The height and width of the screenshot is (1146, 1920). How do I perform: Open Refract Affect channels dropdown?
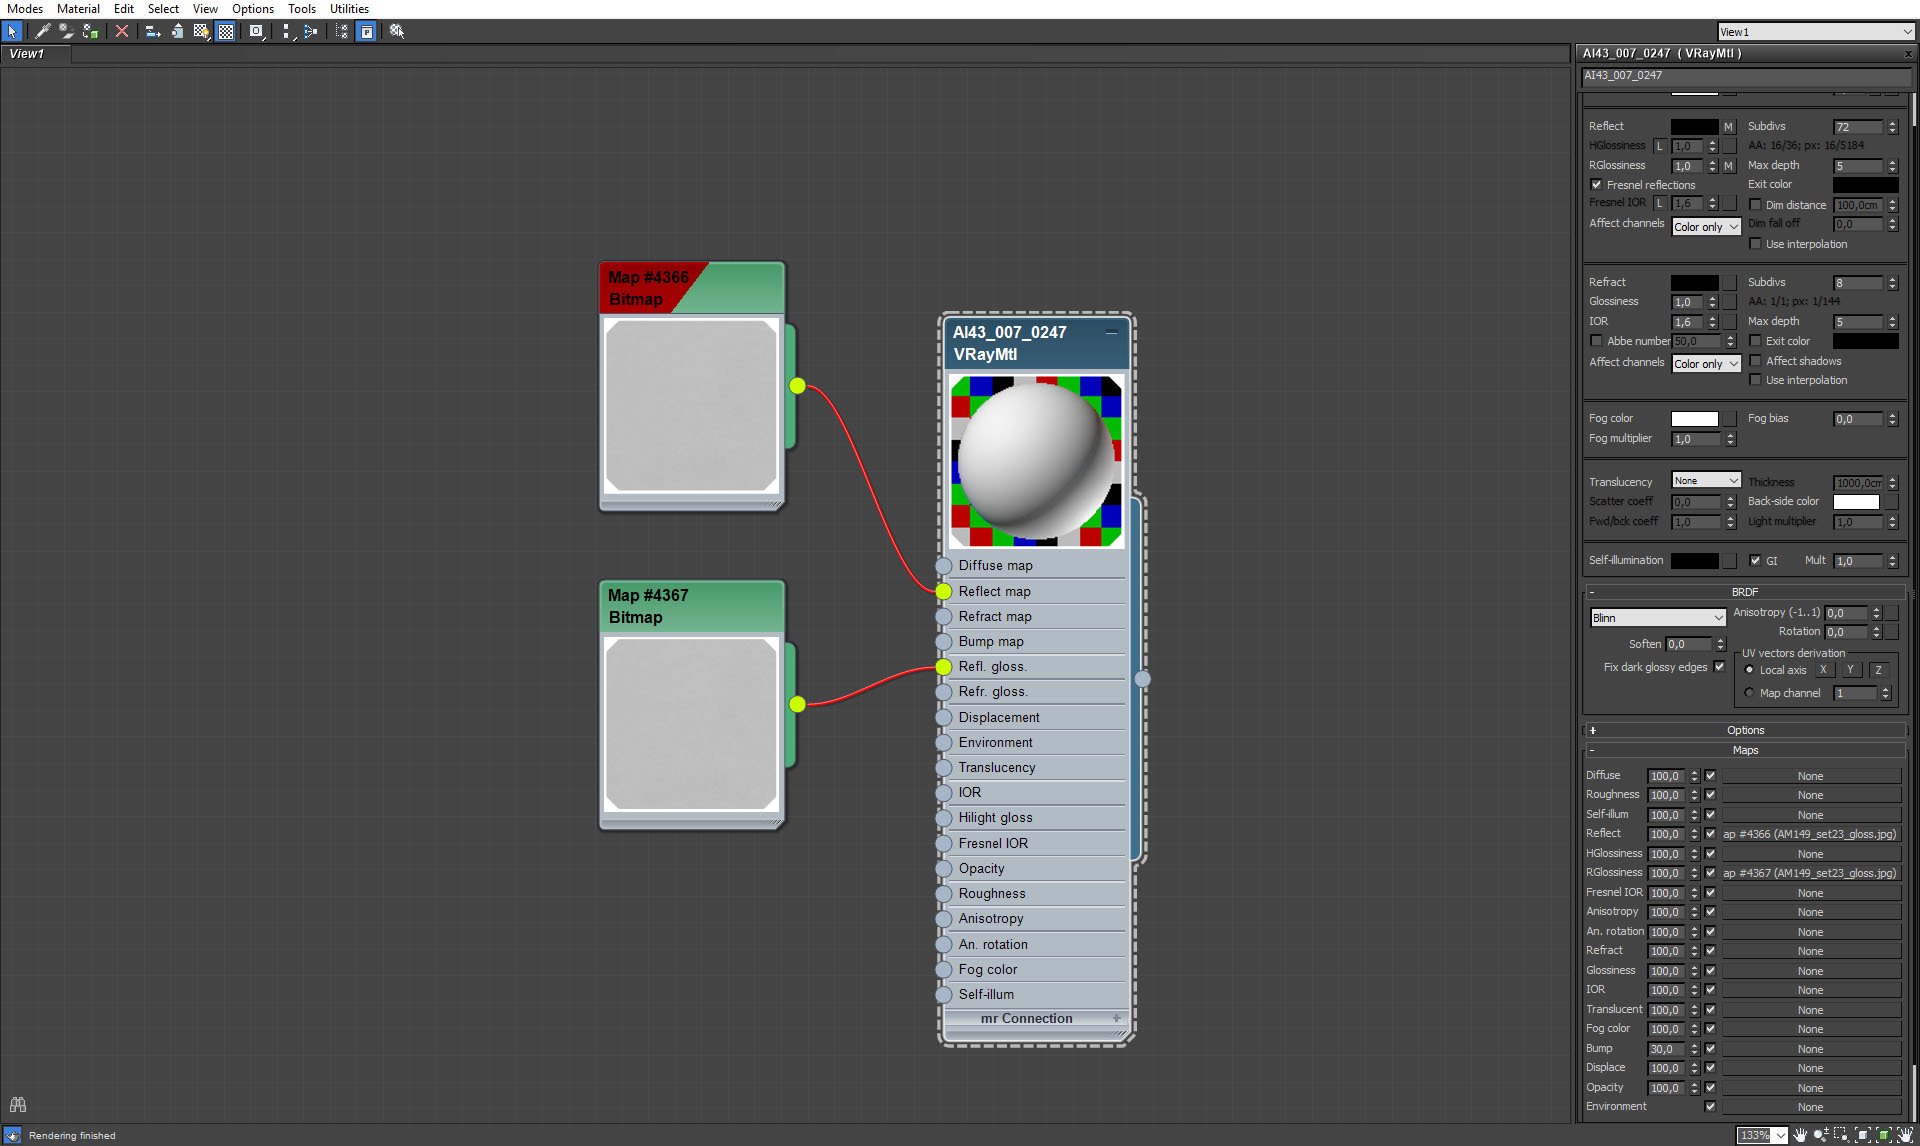[1706, 364]
